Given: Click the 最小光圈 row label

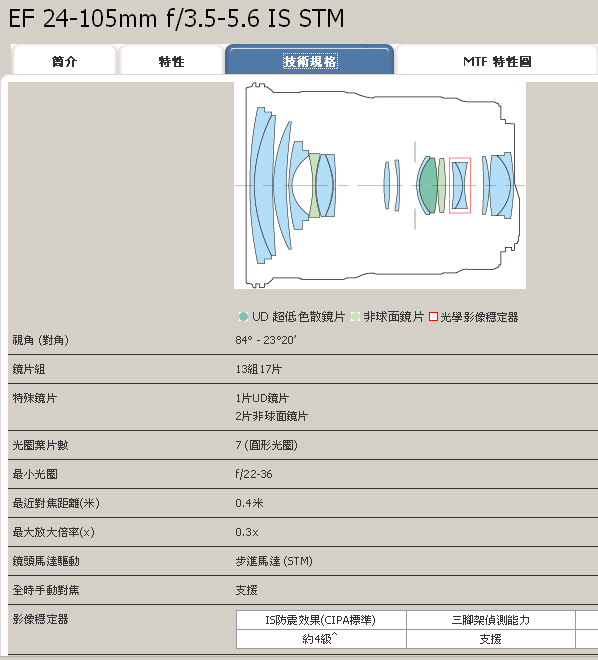Looking at the screenshot, I should pyautogui.click(x=35, y=474).
